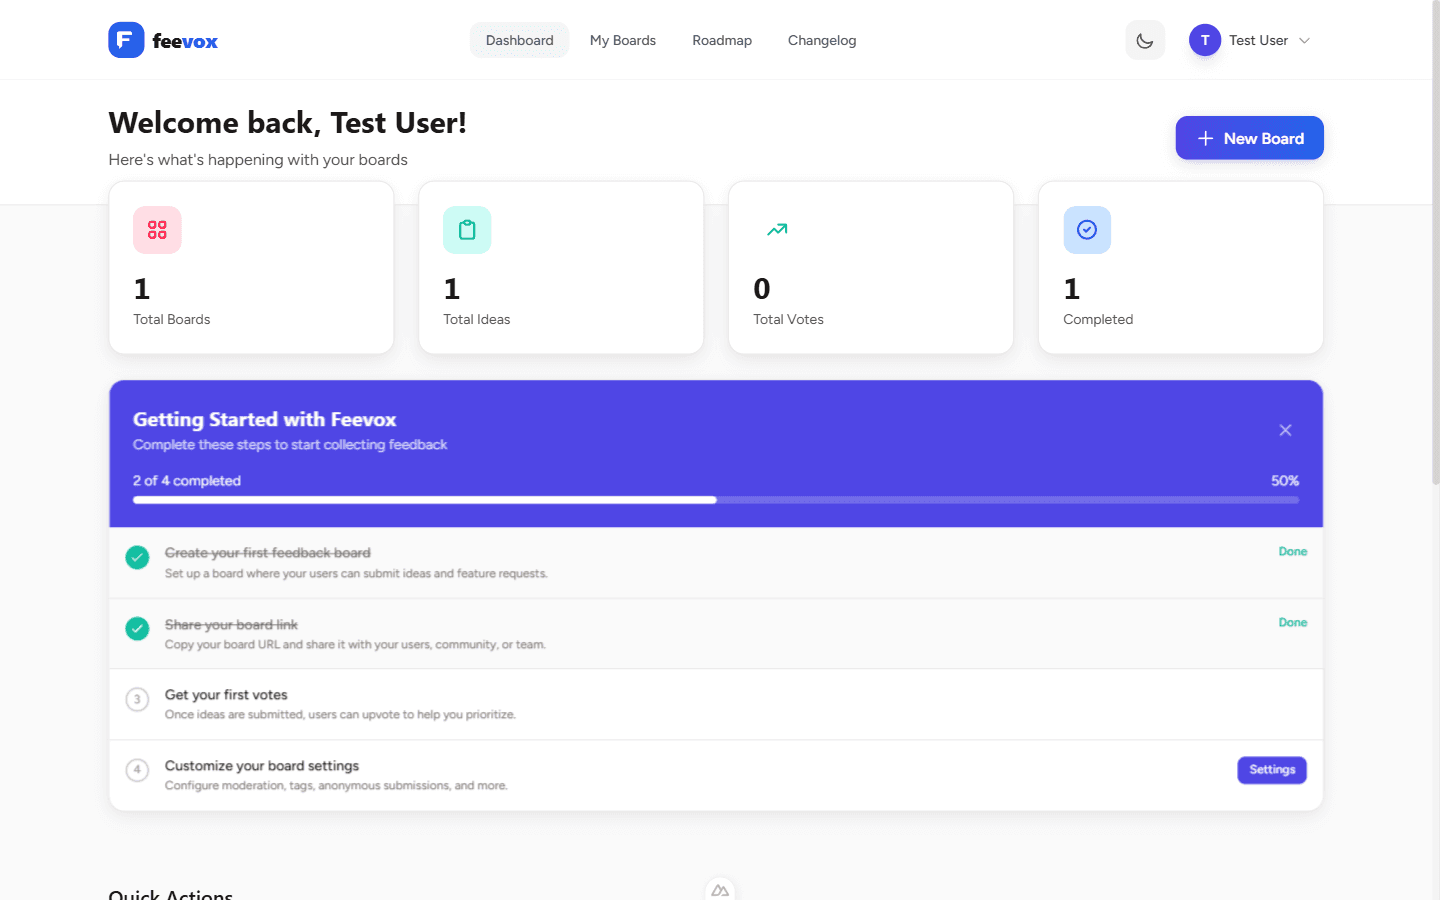Screen dimensions: 1440x900
Task: Click the Completed checkmark circle icon
Action: coord(1087,230)
